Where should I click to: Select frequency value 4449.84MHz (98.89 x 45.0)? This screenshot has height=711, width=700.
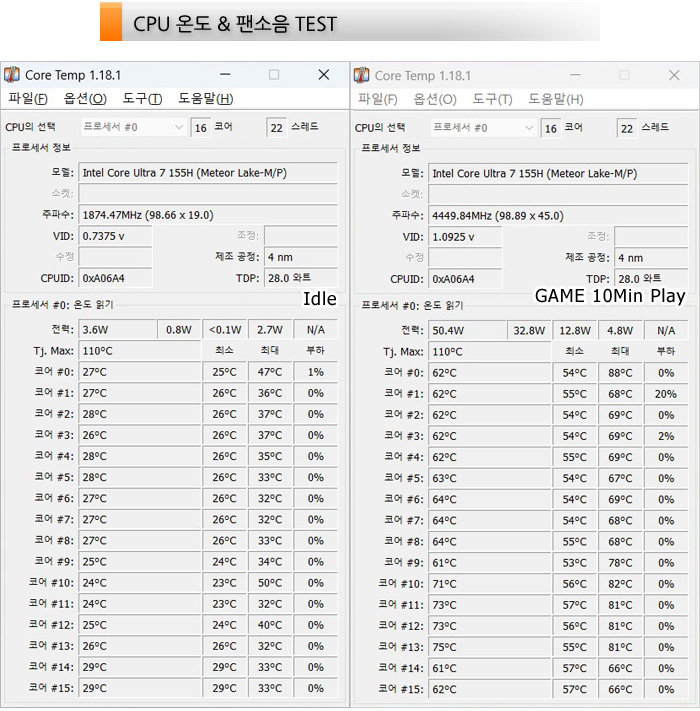point(558,216)
